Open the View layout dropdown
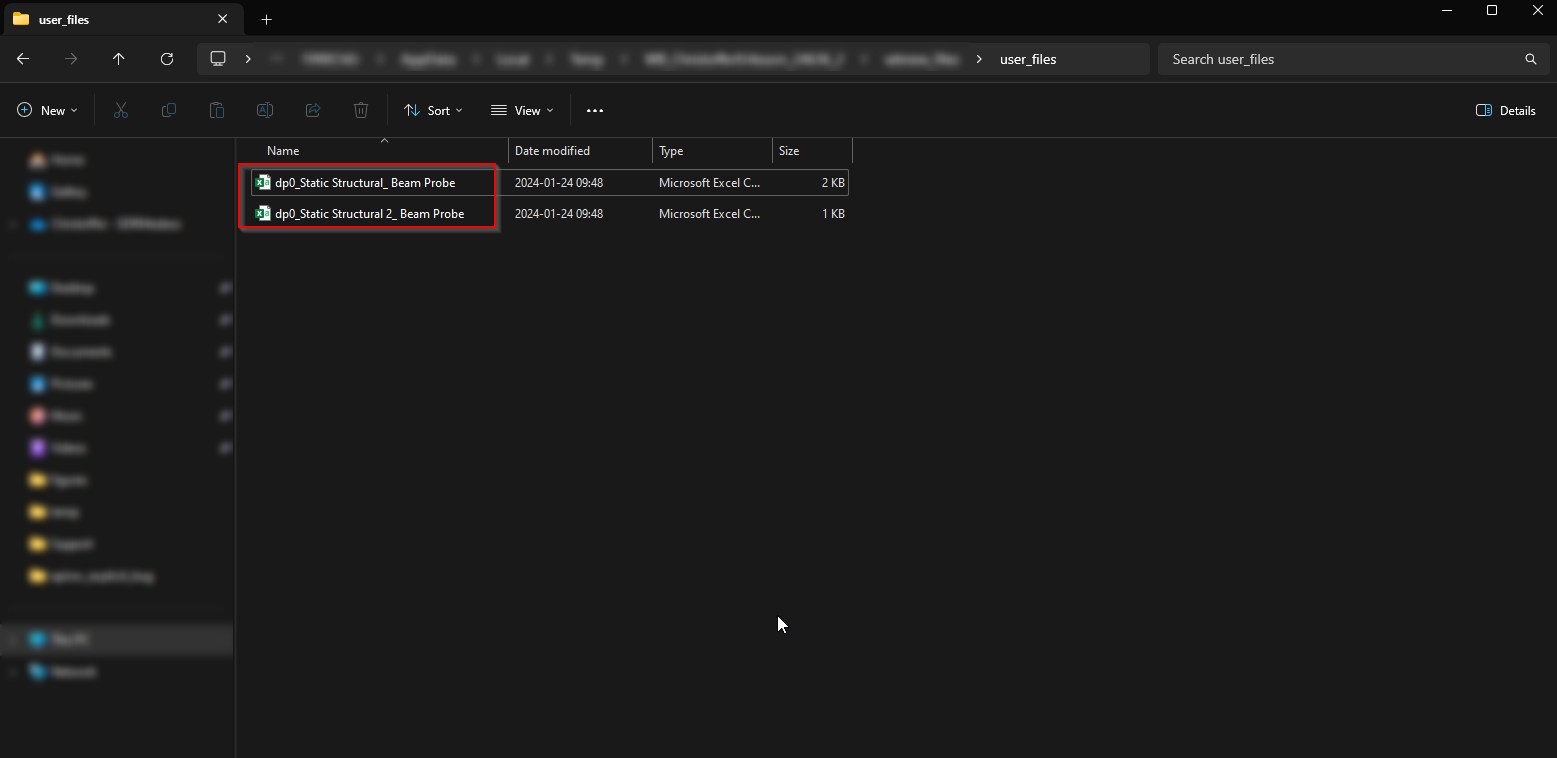This screenshot has height=758, width=1557. tap(522, 110)
